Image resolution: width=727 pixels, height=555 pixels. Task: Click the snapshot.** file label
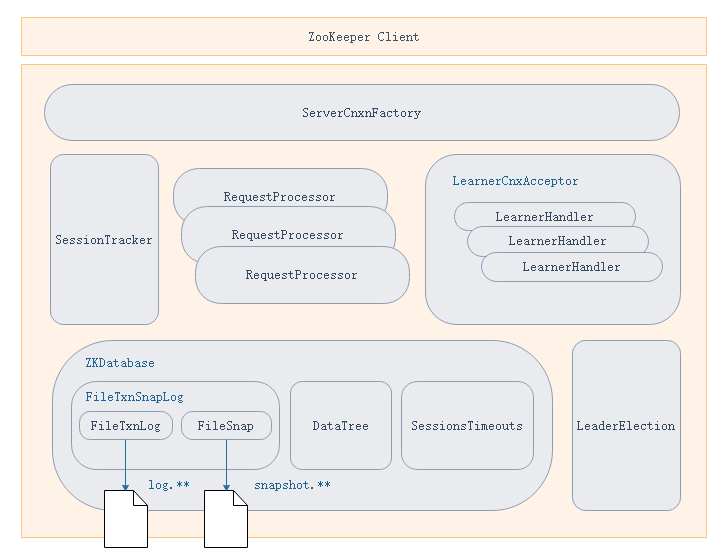pyautogui.click(x=292, y=485)
